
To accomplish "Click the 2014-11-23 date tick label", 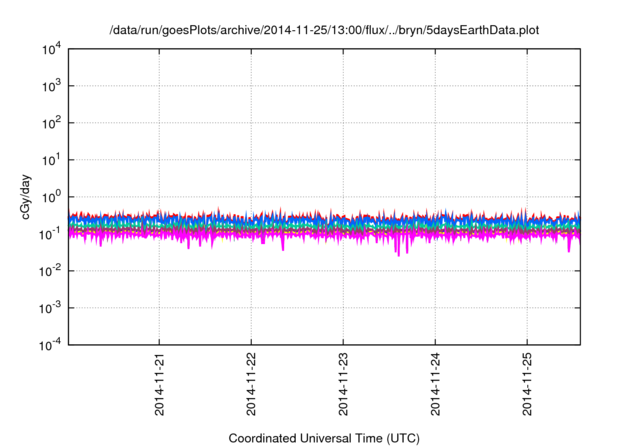I will [343, 384].
